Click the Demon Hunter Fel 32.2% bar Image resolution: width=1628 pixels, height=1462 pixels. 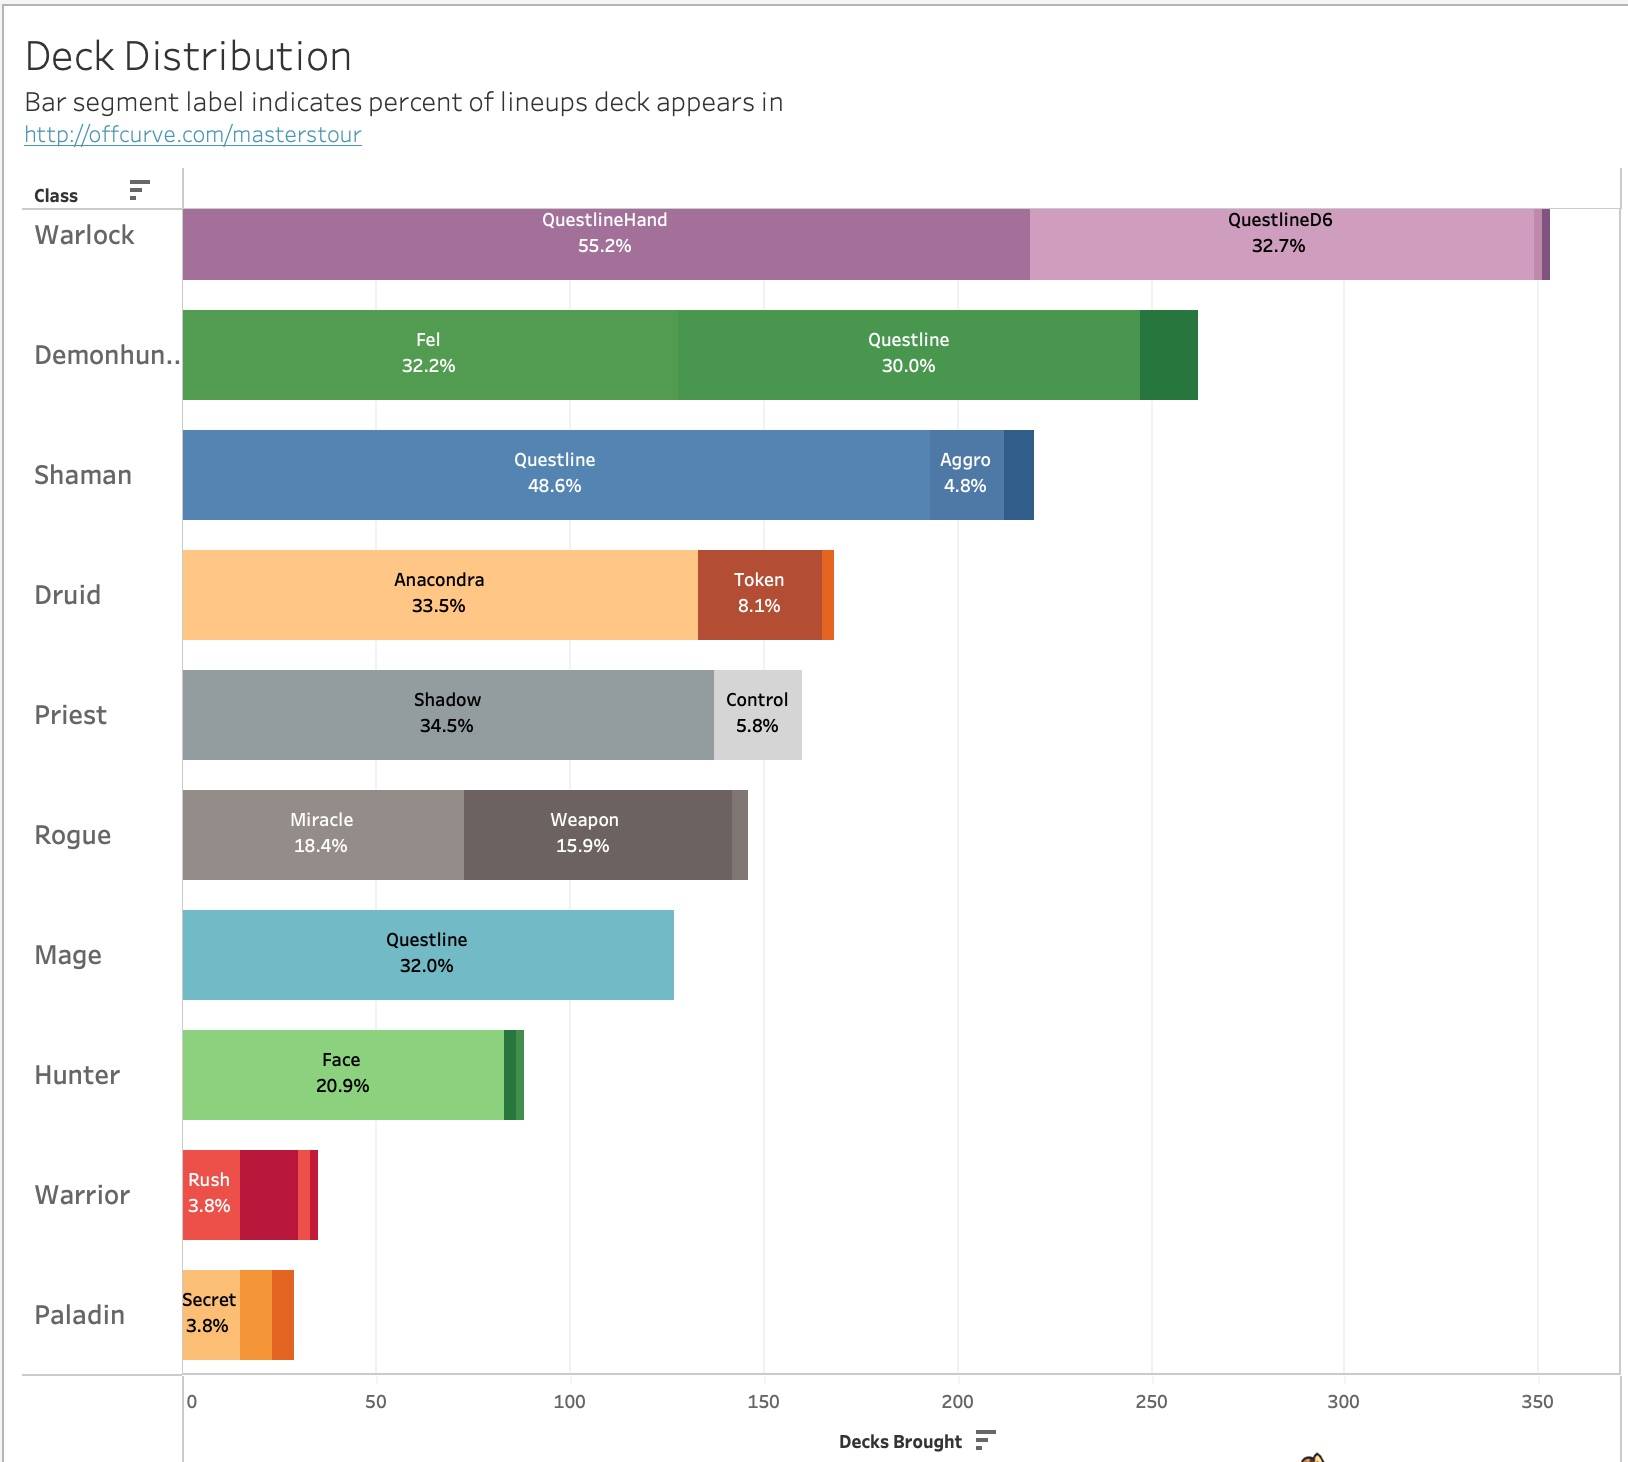pos(429,355)
